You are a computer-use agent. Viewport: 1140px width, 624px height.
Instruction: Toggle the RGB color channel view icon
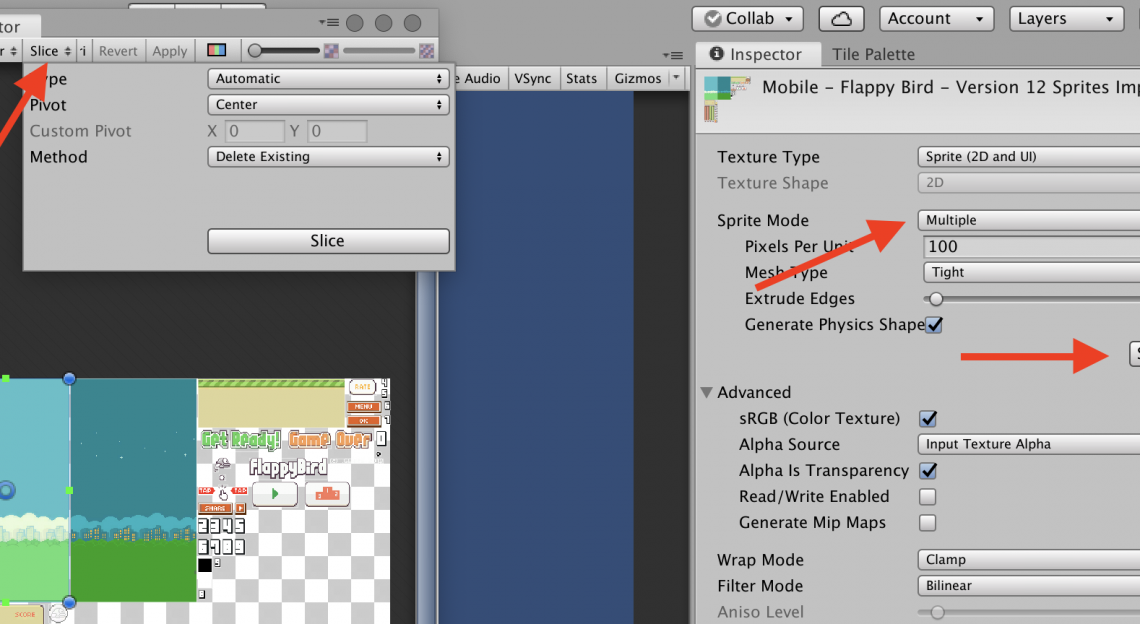tap(216, 51)
